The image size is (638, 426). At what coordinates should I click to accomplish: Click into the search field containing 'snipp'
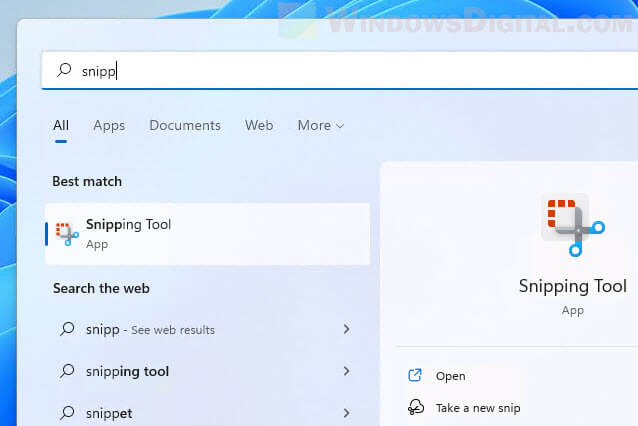pos(340,71)
